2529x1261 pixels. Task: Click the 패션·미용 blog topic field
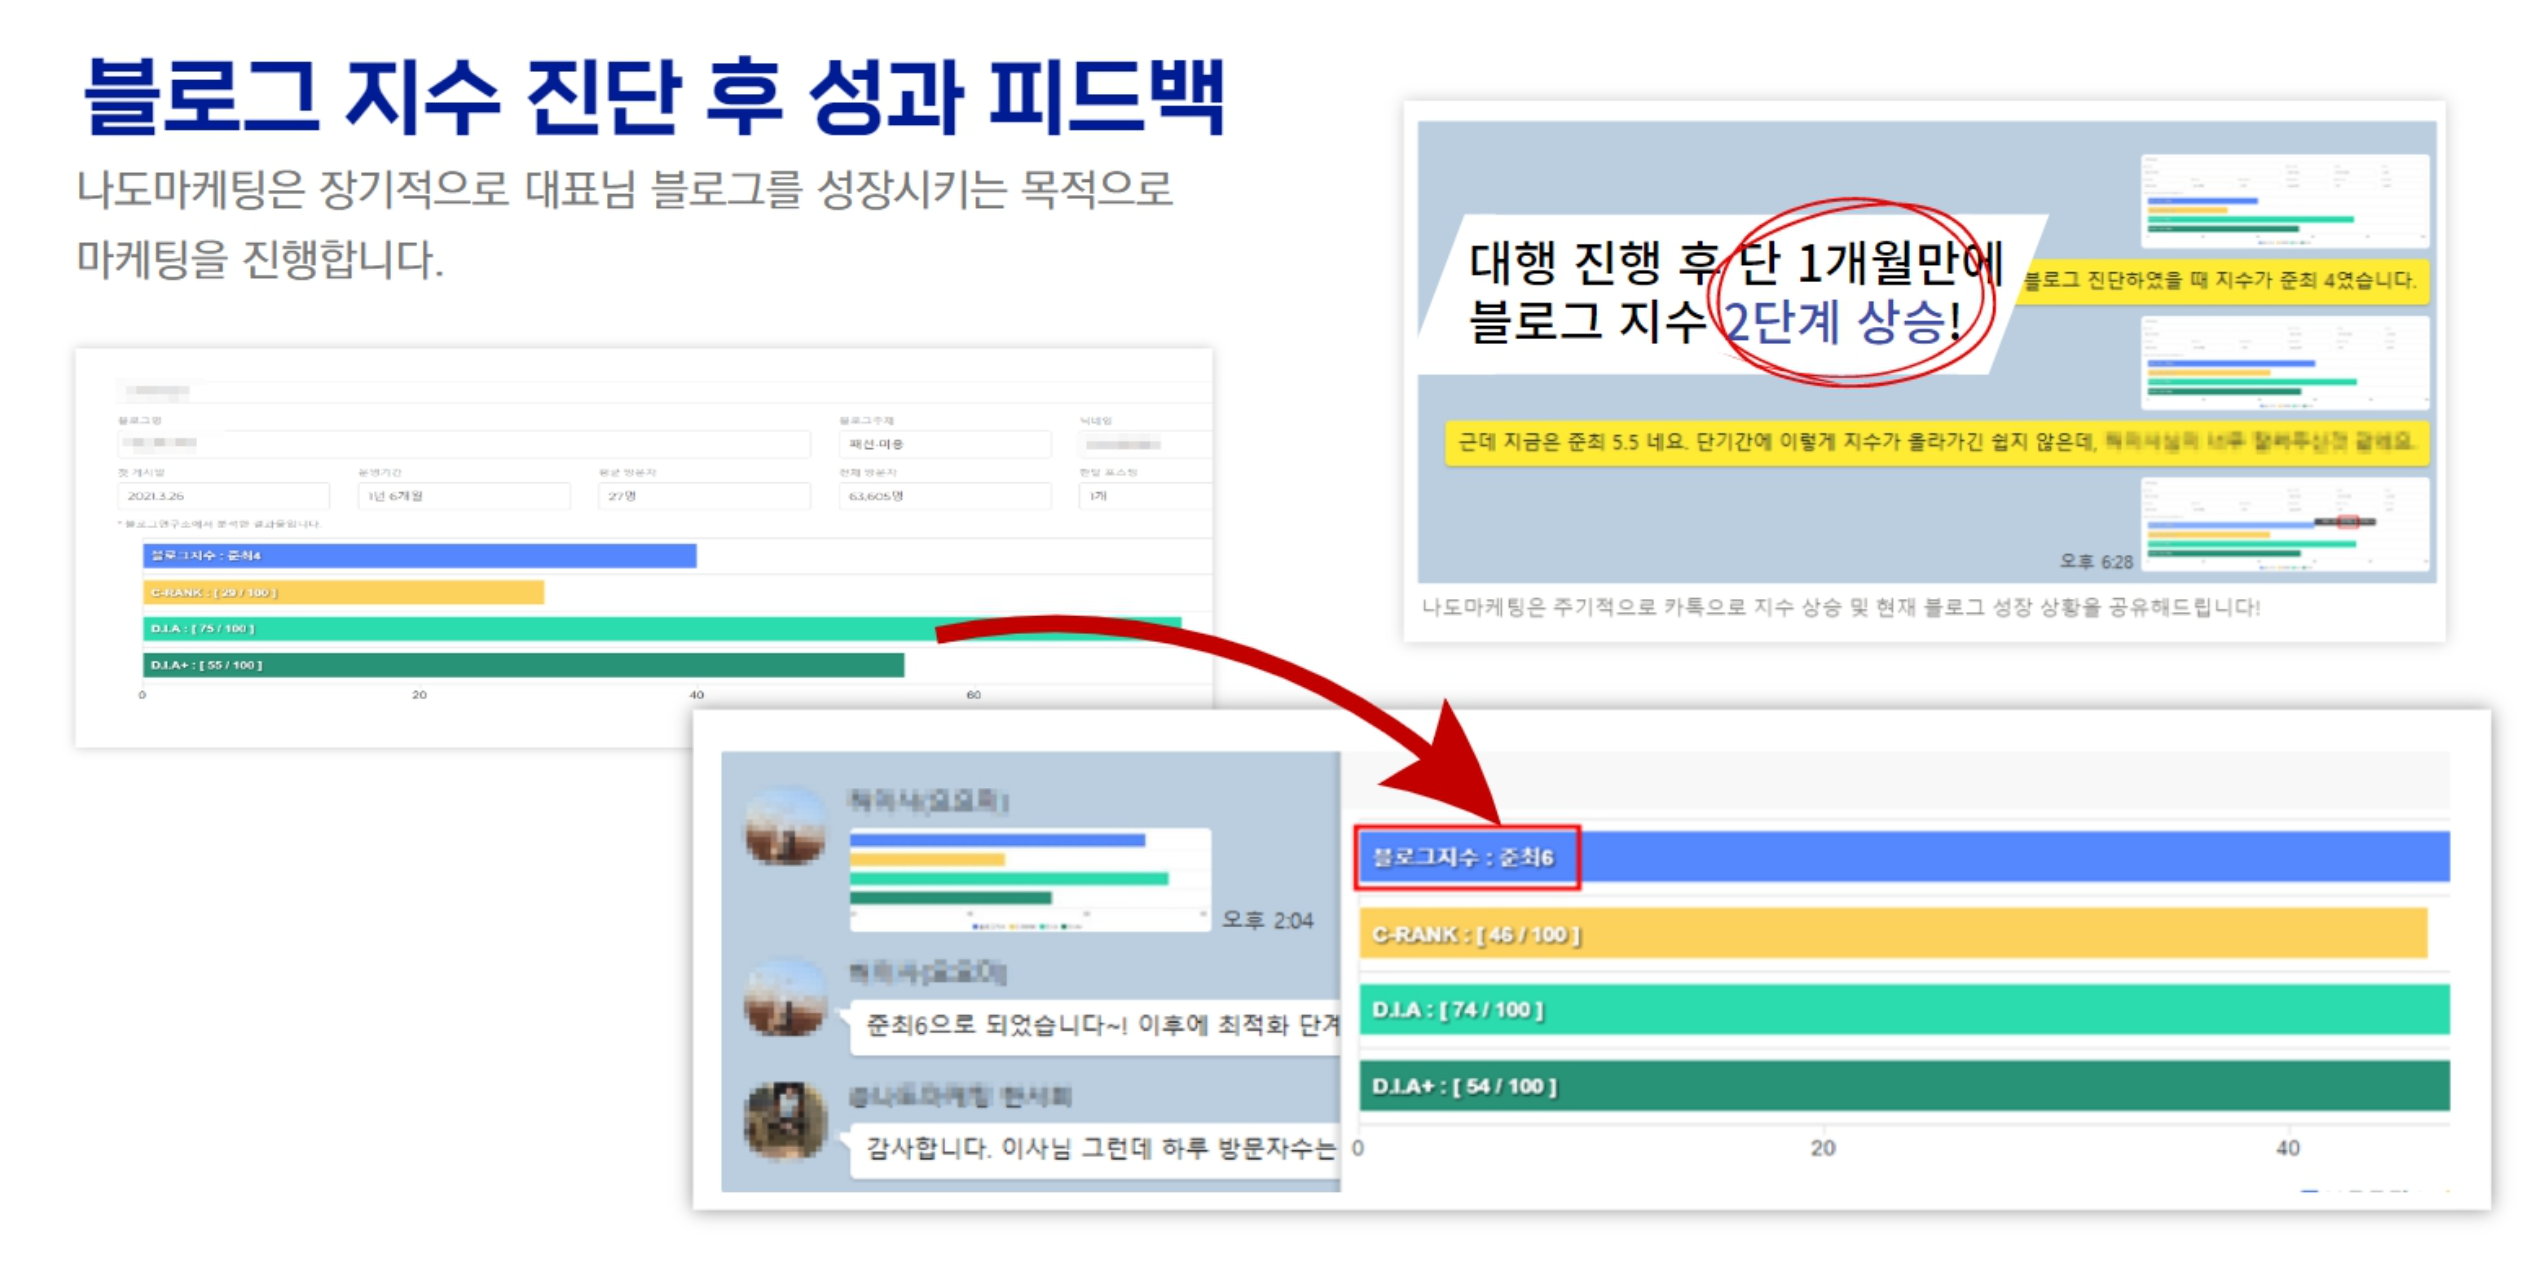(x=943, y=444)
